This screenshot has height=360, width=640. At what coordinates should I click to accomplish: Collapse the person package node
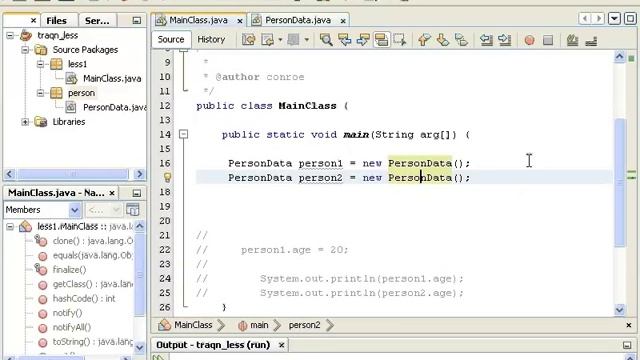pos(40,93)
